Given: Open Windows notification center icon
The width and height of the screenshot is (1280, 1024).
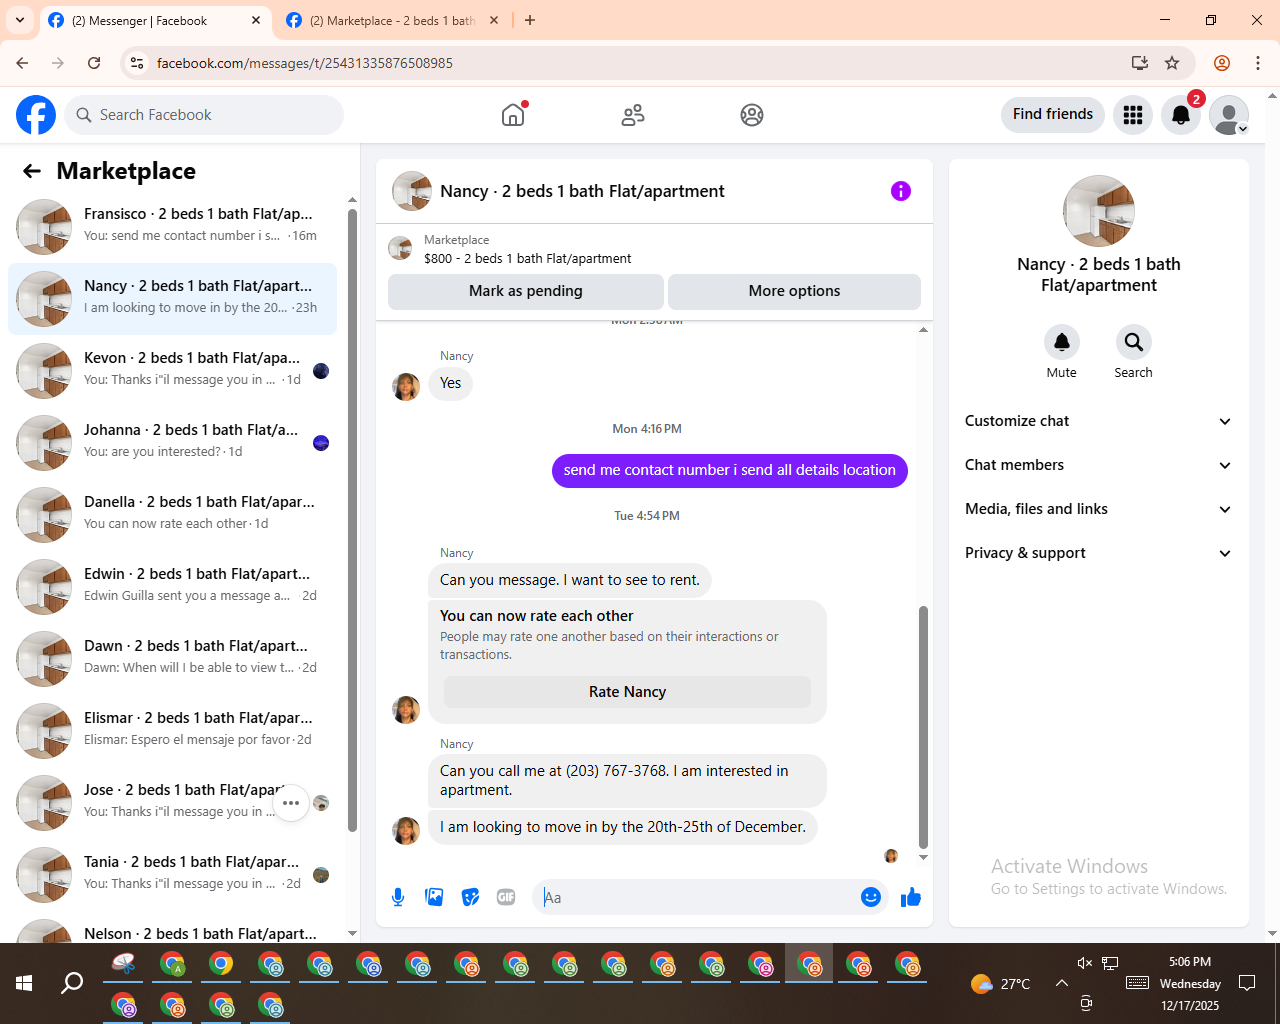Looking at the screenshot, I should (1247, 983).
